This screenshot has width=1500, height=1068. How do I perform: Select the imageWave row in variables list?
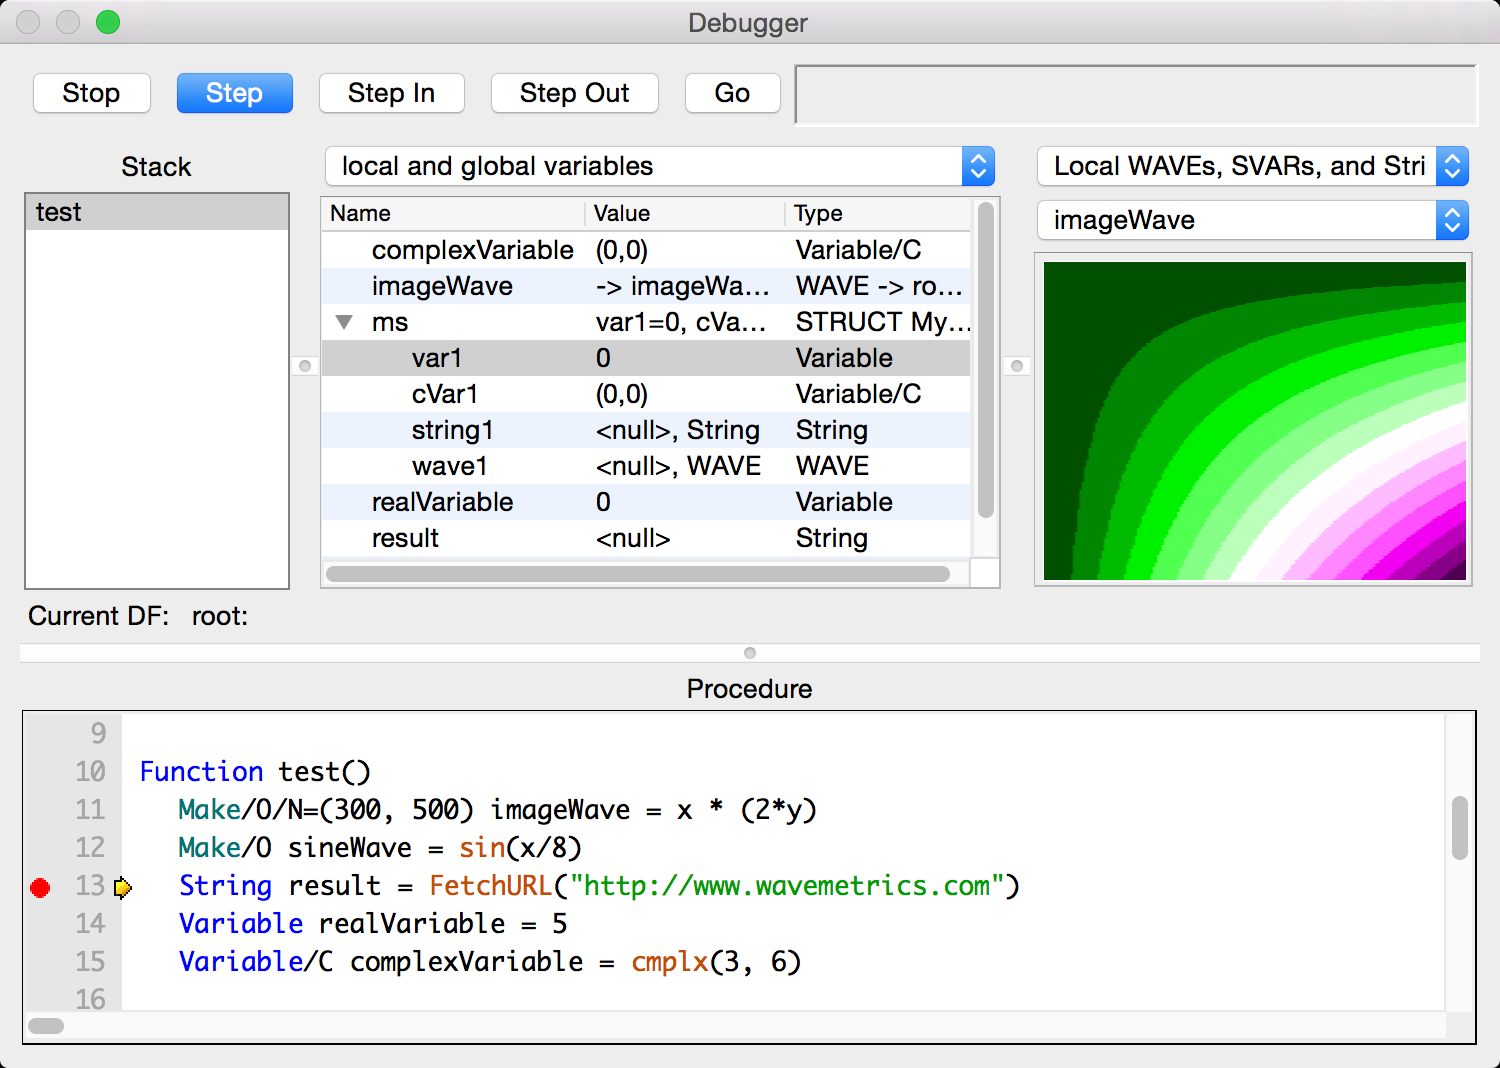pyautogui.click(x=646, y=286)
